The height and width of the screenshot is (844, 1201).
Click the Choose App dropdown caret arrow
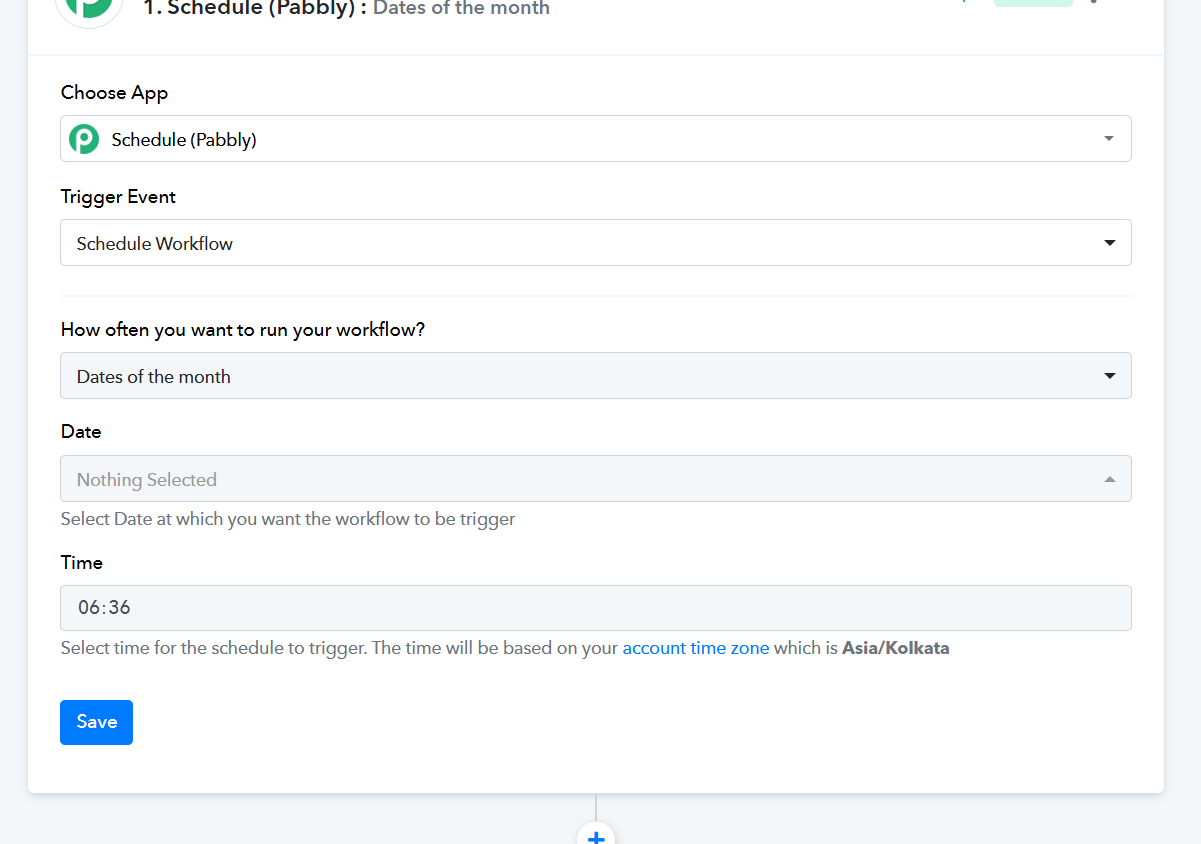click(1108, 139)
